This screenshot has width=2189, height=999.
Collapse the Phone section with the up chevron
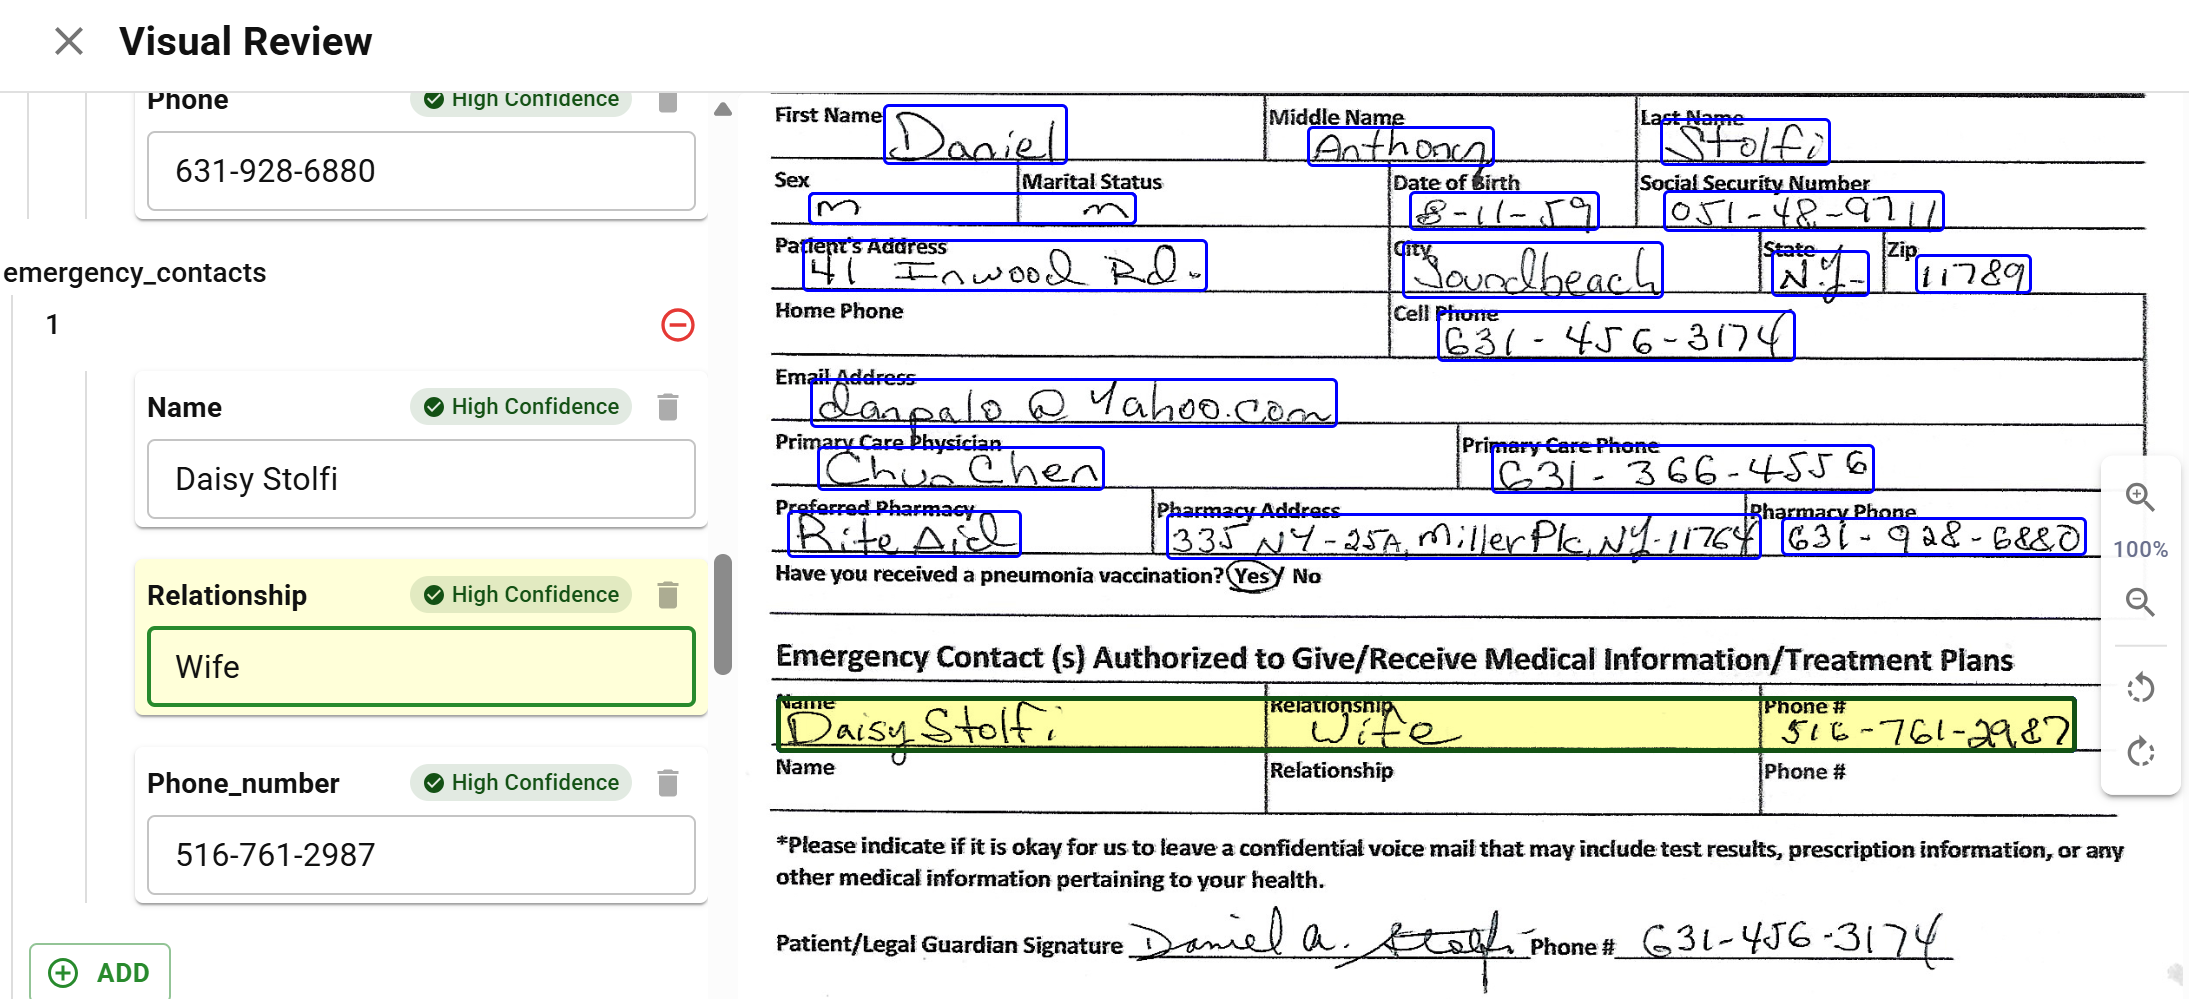point(721,110)
